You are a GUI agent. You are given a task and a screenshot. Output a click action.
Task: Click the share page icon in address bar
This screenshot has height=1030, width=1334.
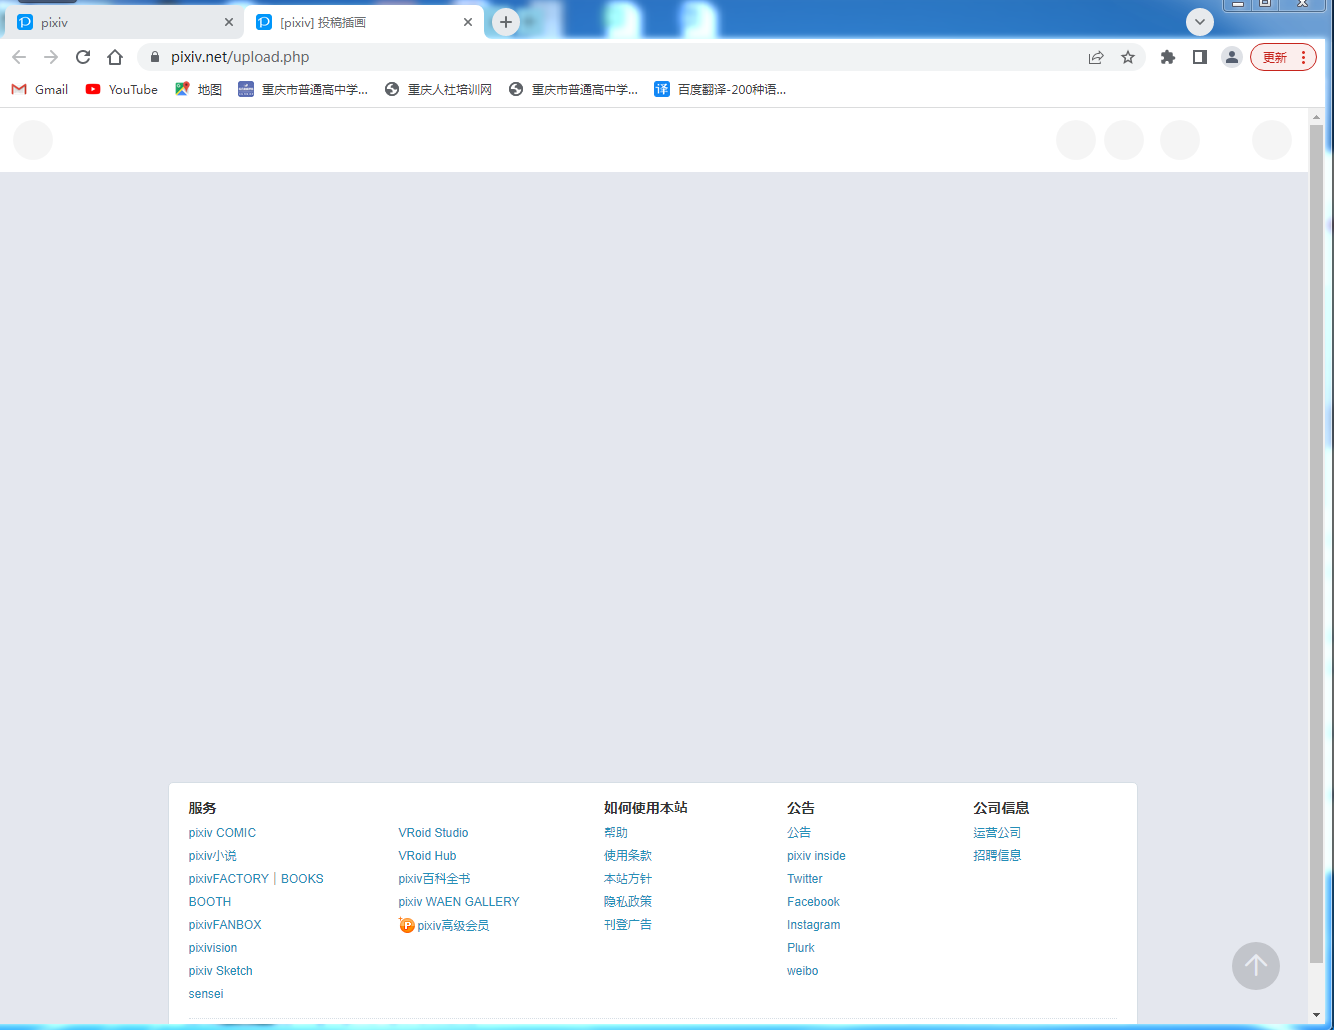click(1096, 57)
